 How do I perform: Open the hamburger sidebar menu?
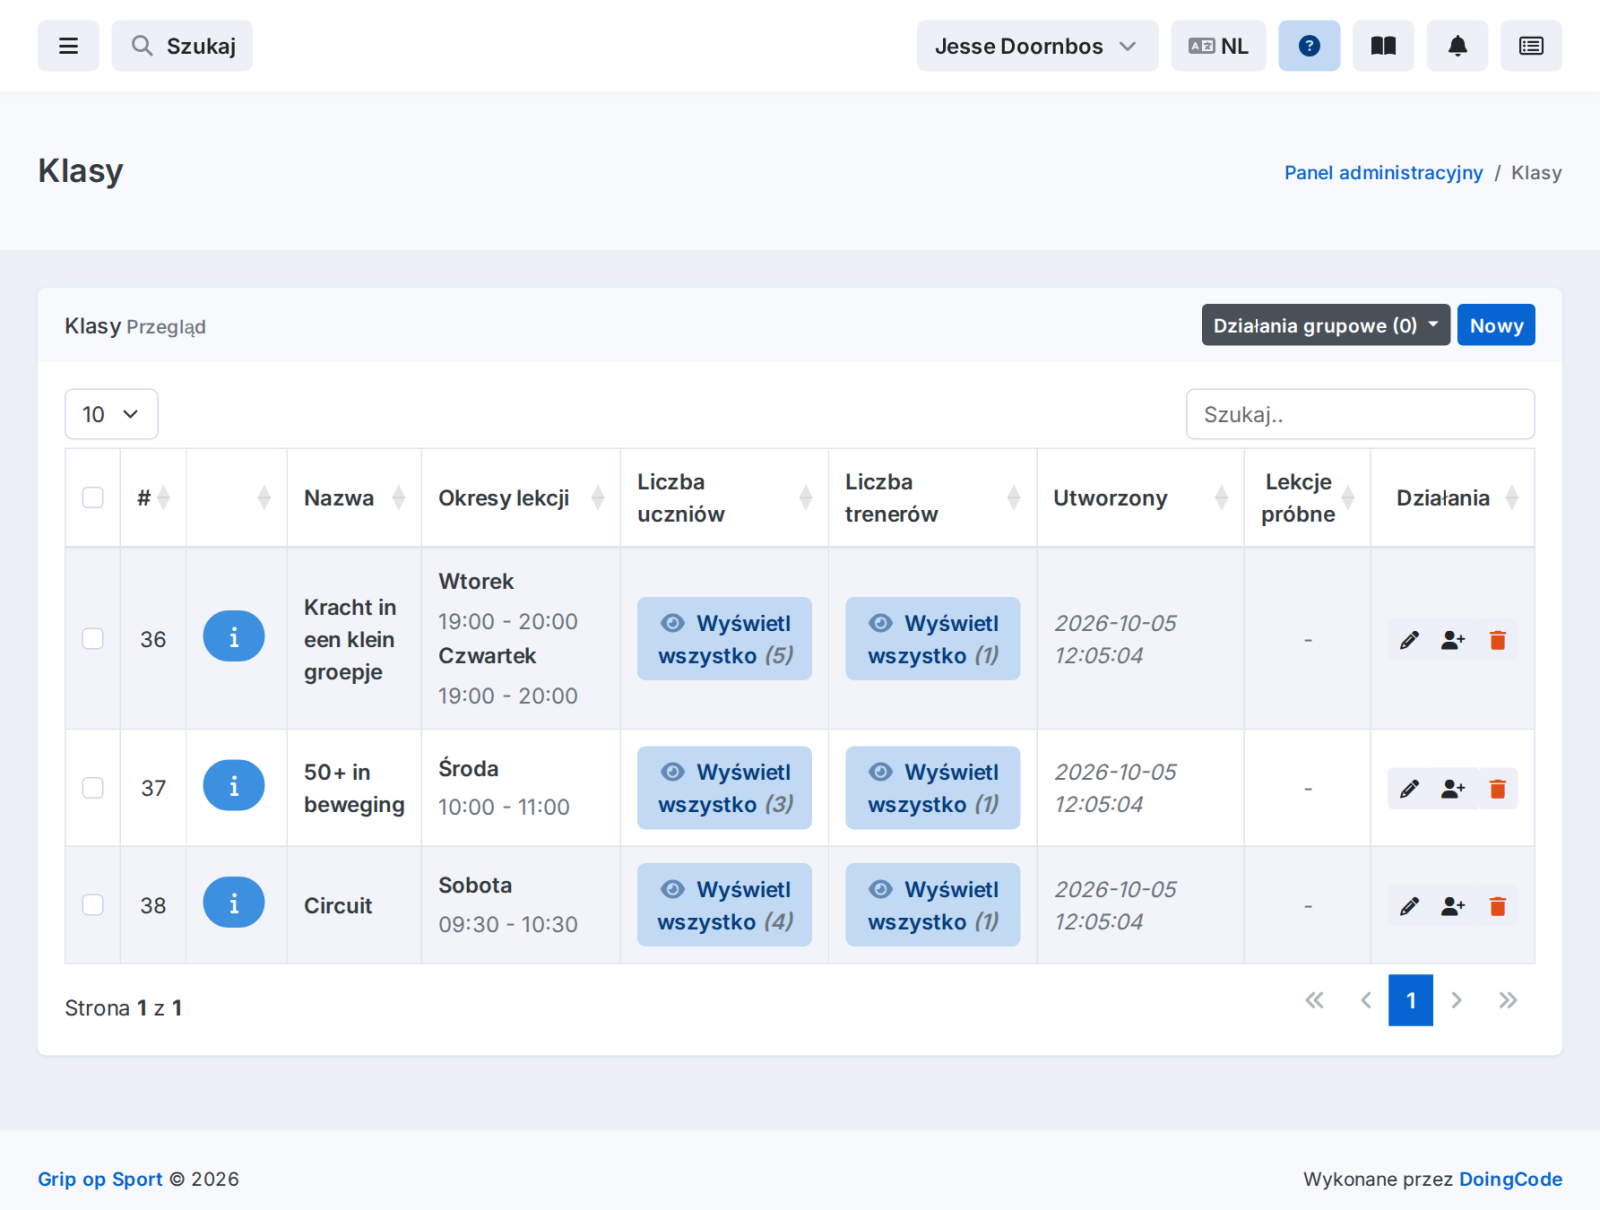68,46
